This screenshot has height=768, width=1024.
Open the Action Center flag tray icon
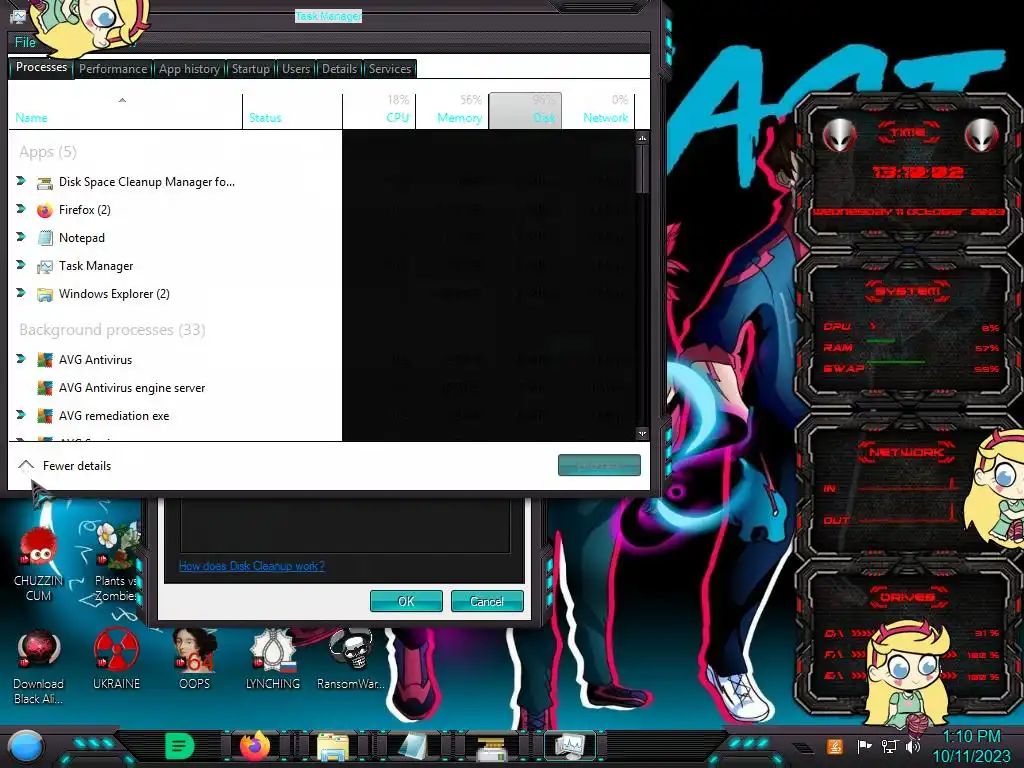864,746
